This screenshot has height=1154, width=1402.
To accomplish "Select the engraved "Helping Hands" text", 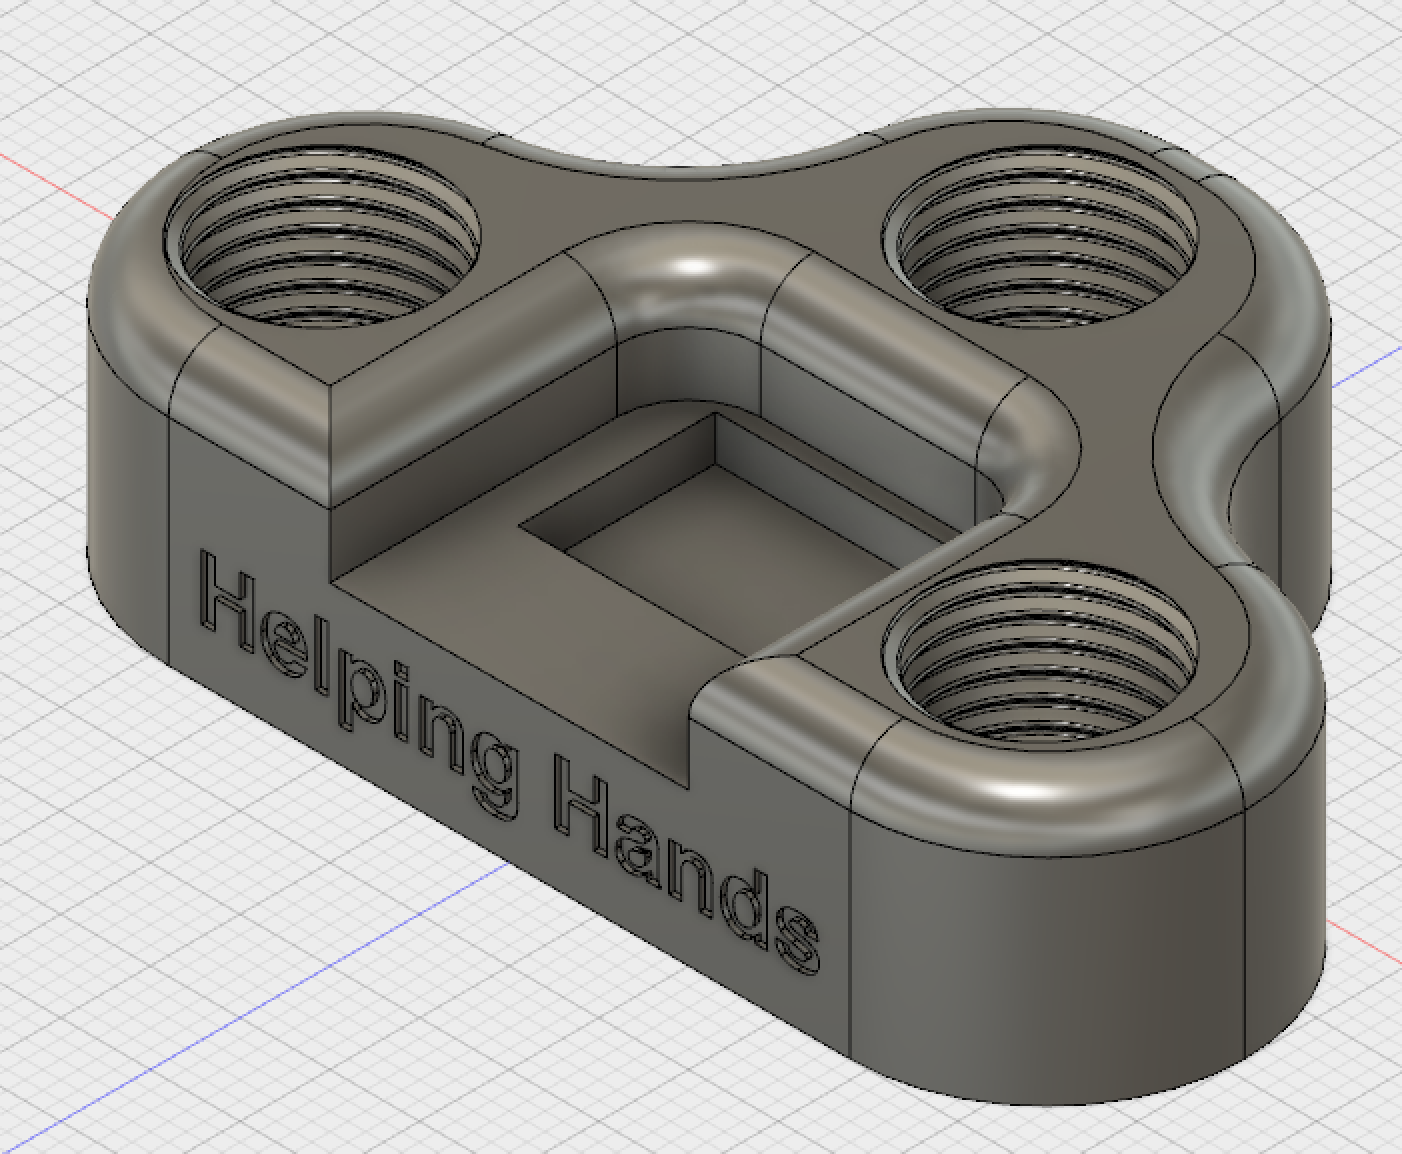I will click(510, 760).
